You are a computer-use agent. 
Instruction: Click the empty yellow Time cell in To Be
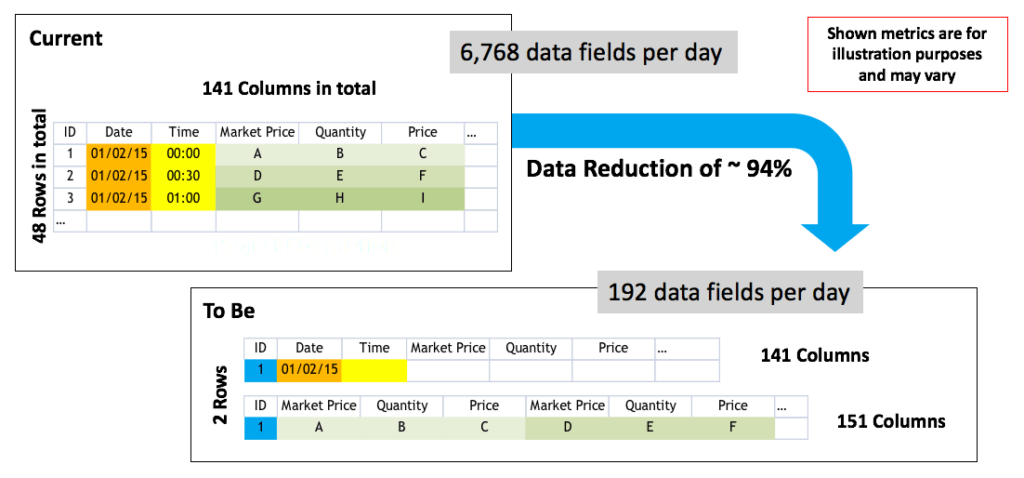tap(374, 370)
